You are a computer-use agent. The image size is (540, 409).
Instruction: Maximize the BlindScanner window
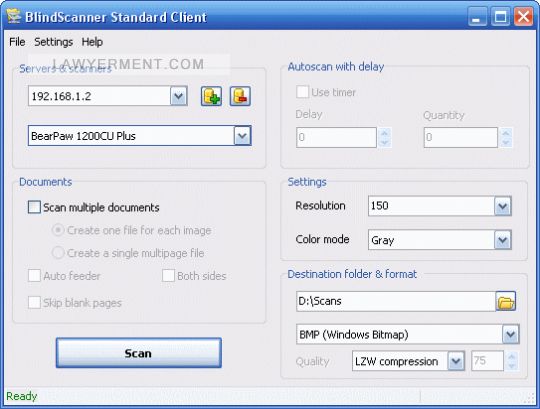[x=500, y=17]
